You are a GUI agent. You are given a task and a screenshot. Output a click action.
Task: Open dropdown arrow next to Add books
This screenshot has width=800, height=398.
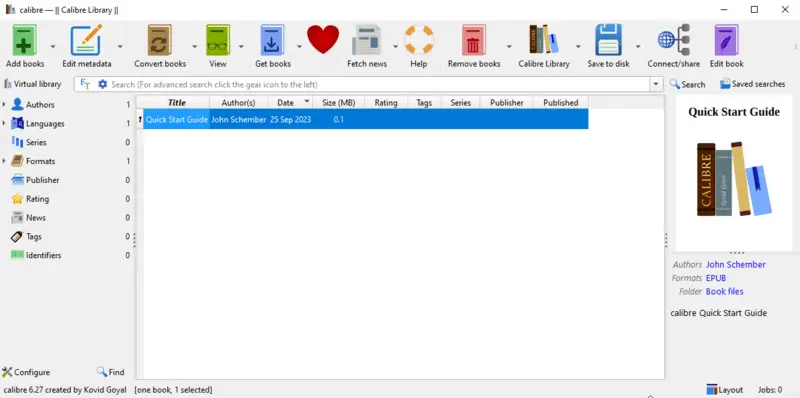(x=53, y=46)
